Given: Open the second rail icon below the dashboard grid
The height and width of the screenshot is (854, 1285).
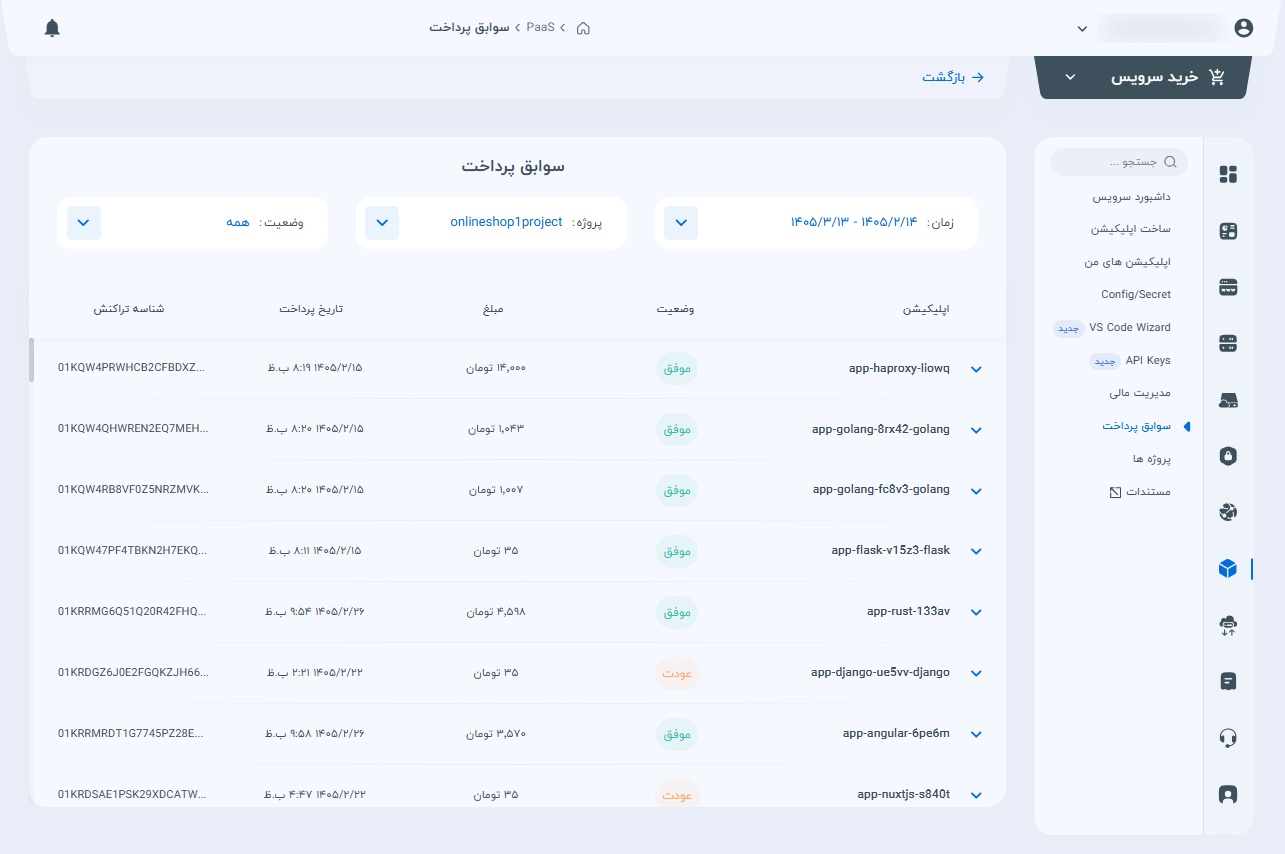Looking at the screenshot, I should pos(1229,232).
